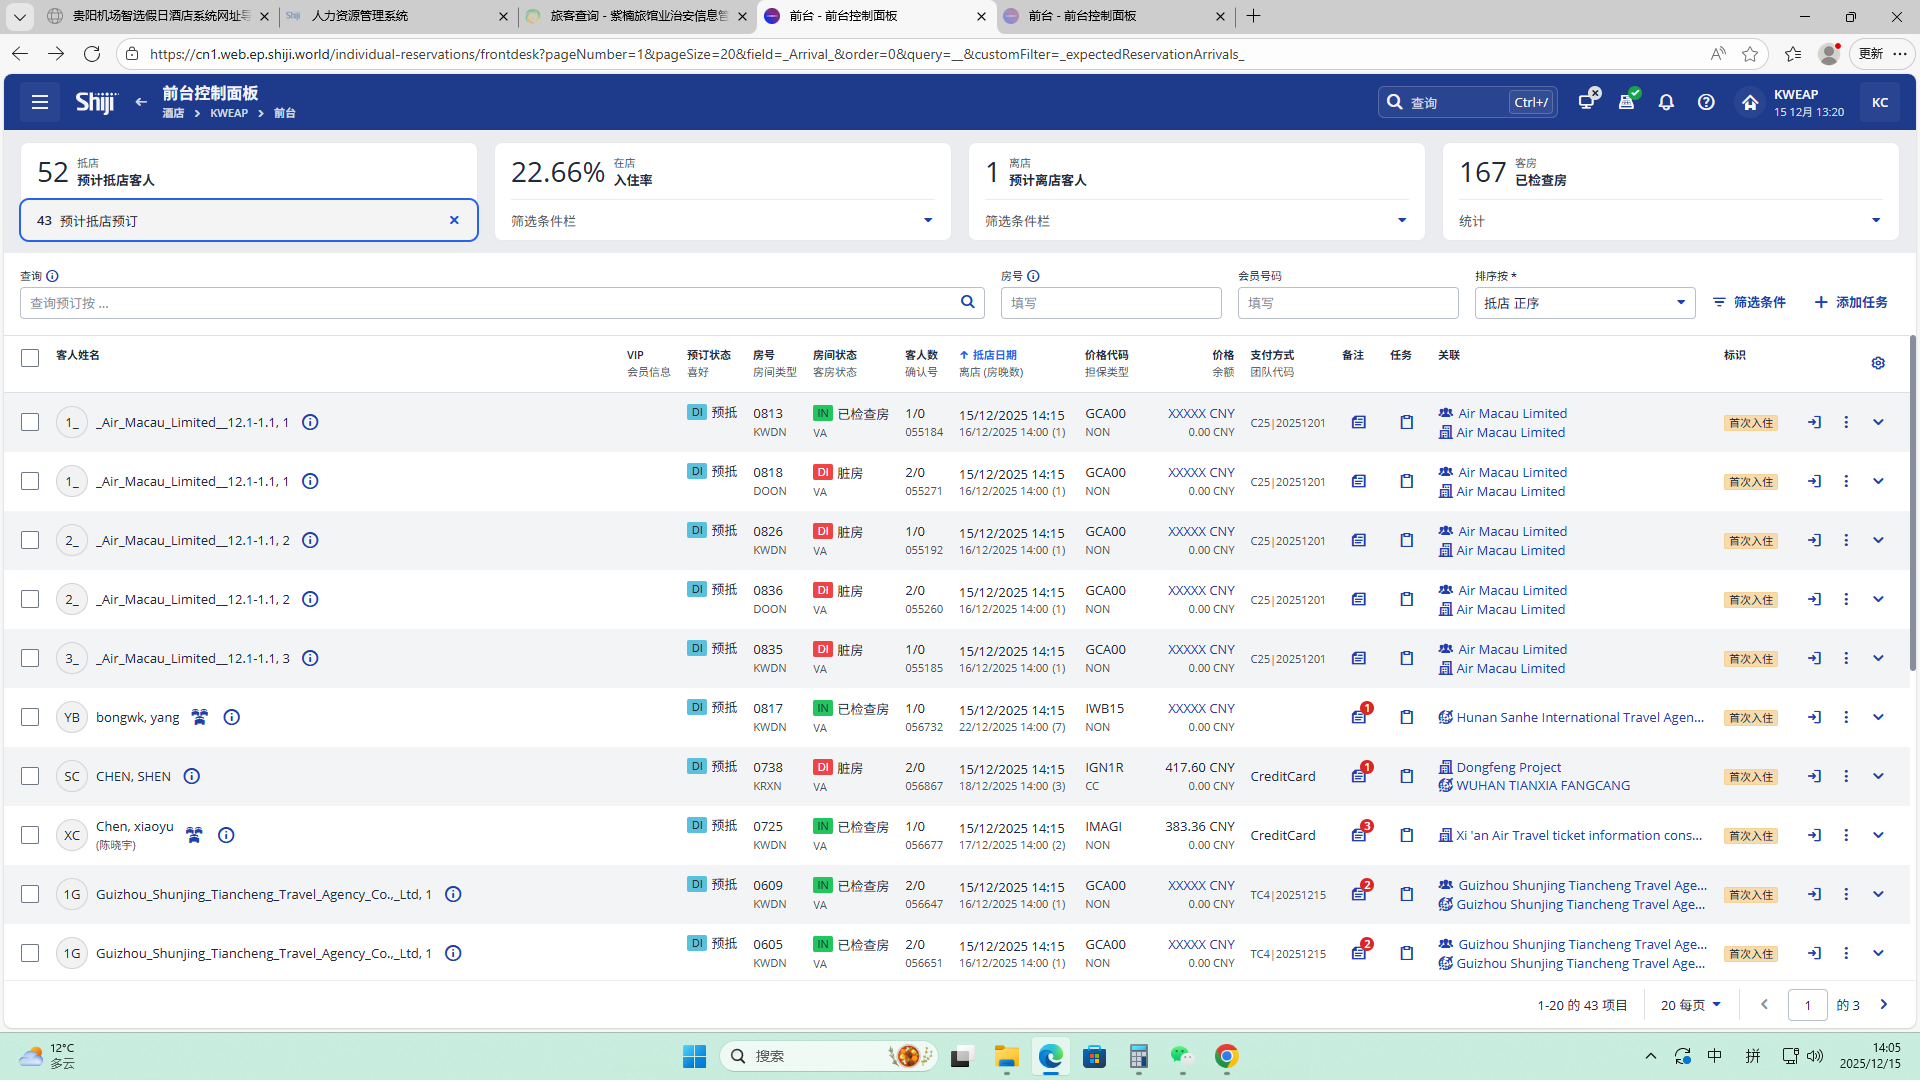Click the KWEAP breadcrumb item
This screenshot has width=1920, height=1080.
pyautogui.click(x=229, y=113)
